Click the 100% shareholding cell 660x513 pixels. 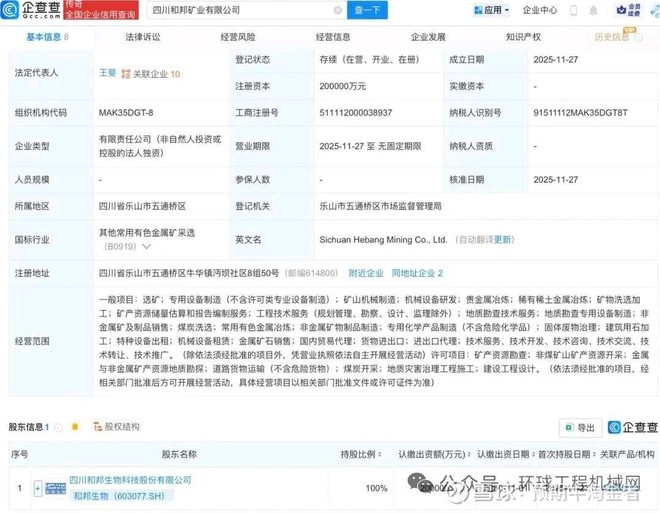[376, 488]
